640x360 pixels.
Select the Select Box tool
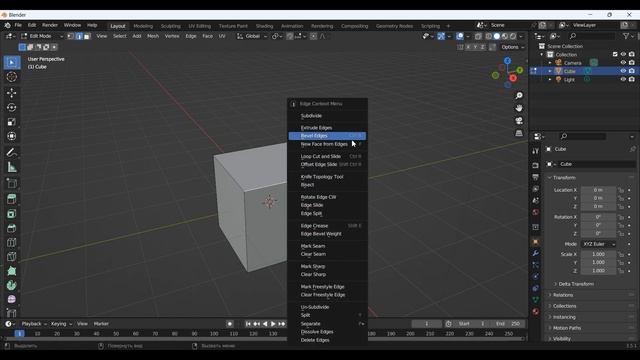pyautogui.click(x=11, y=62)
